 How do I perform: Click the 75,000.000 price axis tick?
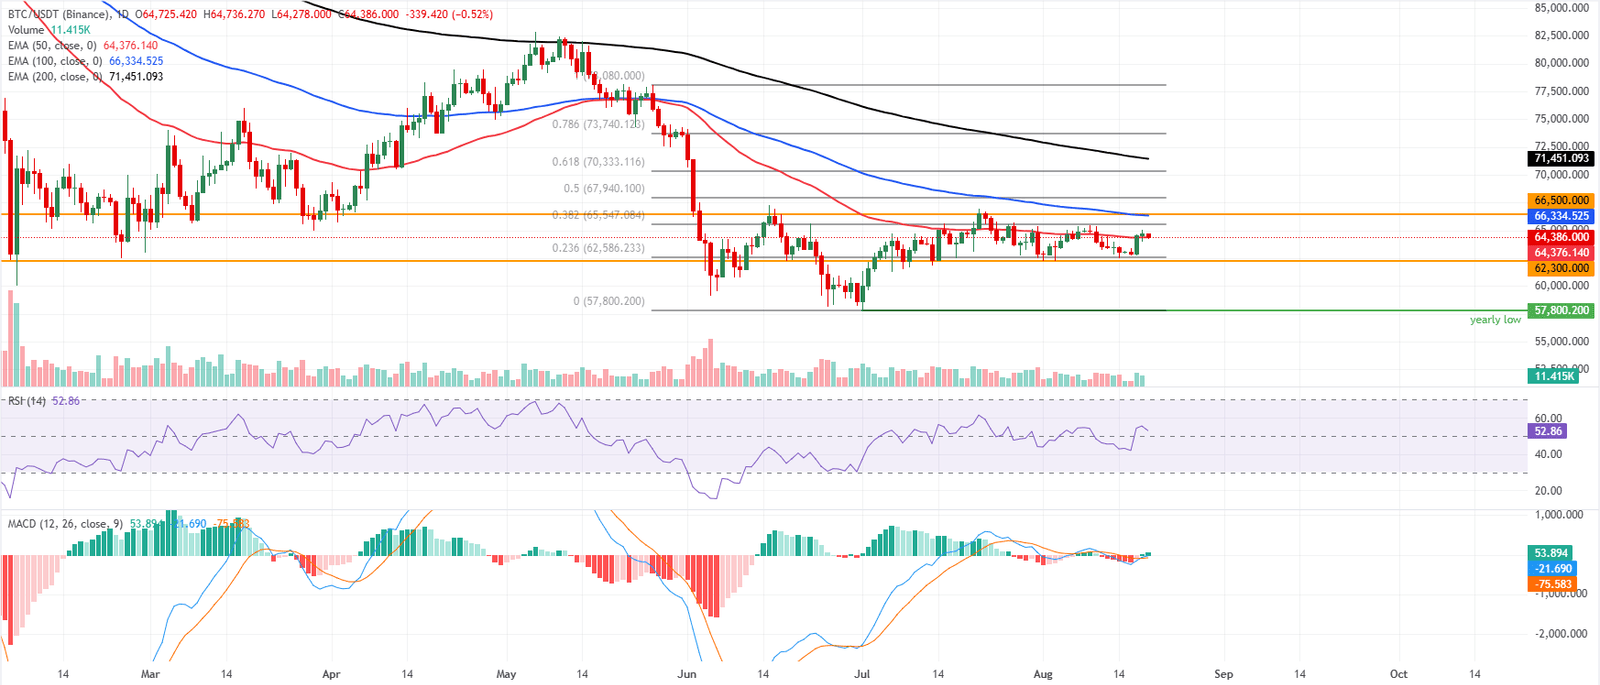(x=1561, y=119)
